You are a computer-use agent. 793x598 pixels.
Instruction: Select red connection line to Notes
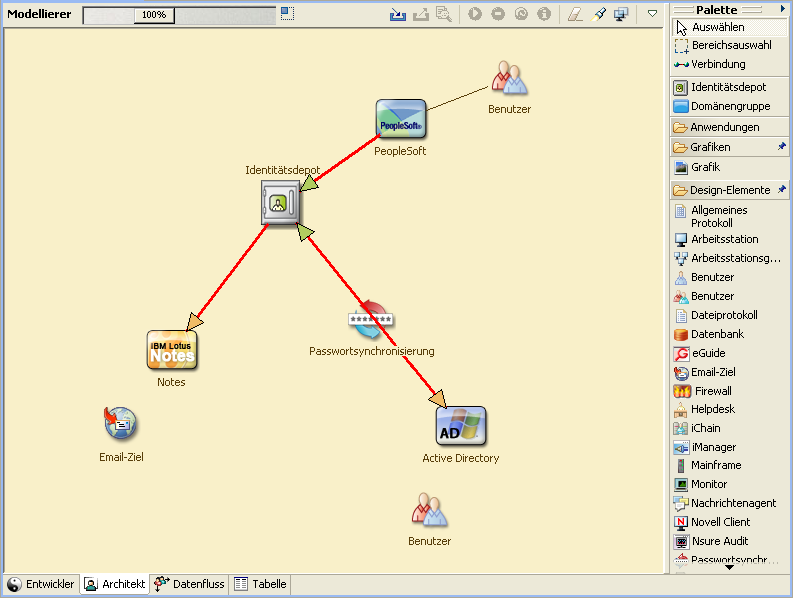point(233,273)
